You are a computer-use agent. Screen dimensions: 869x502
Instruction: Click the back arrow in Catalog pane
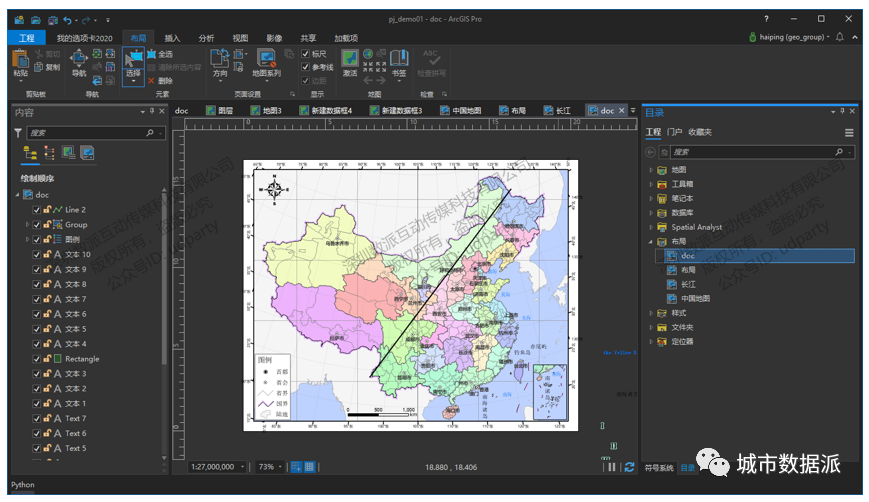pyautogui.click(x=651, y=152)
